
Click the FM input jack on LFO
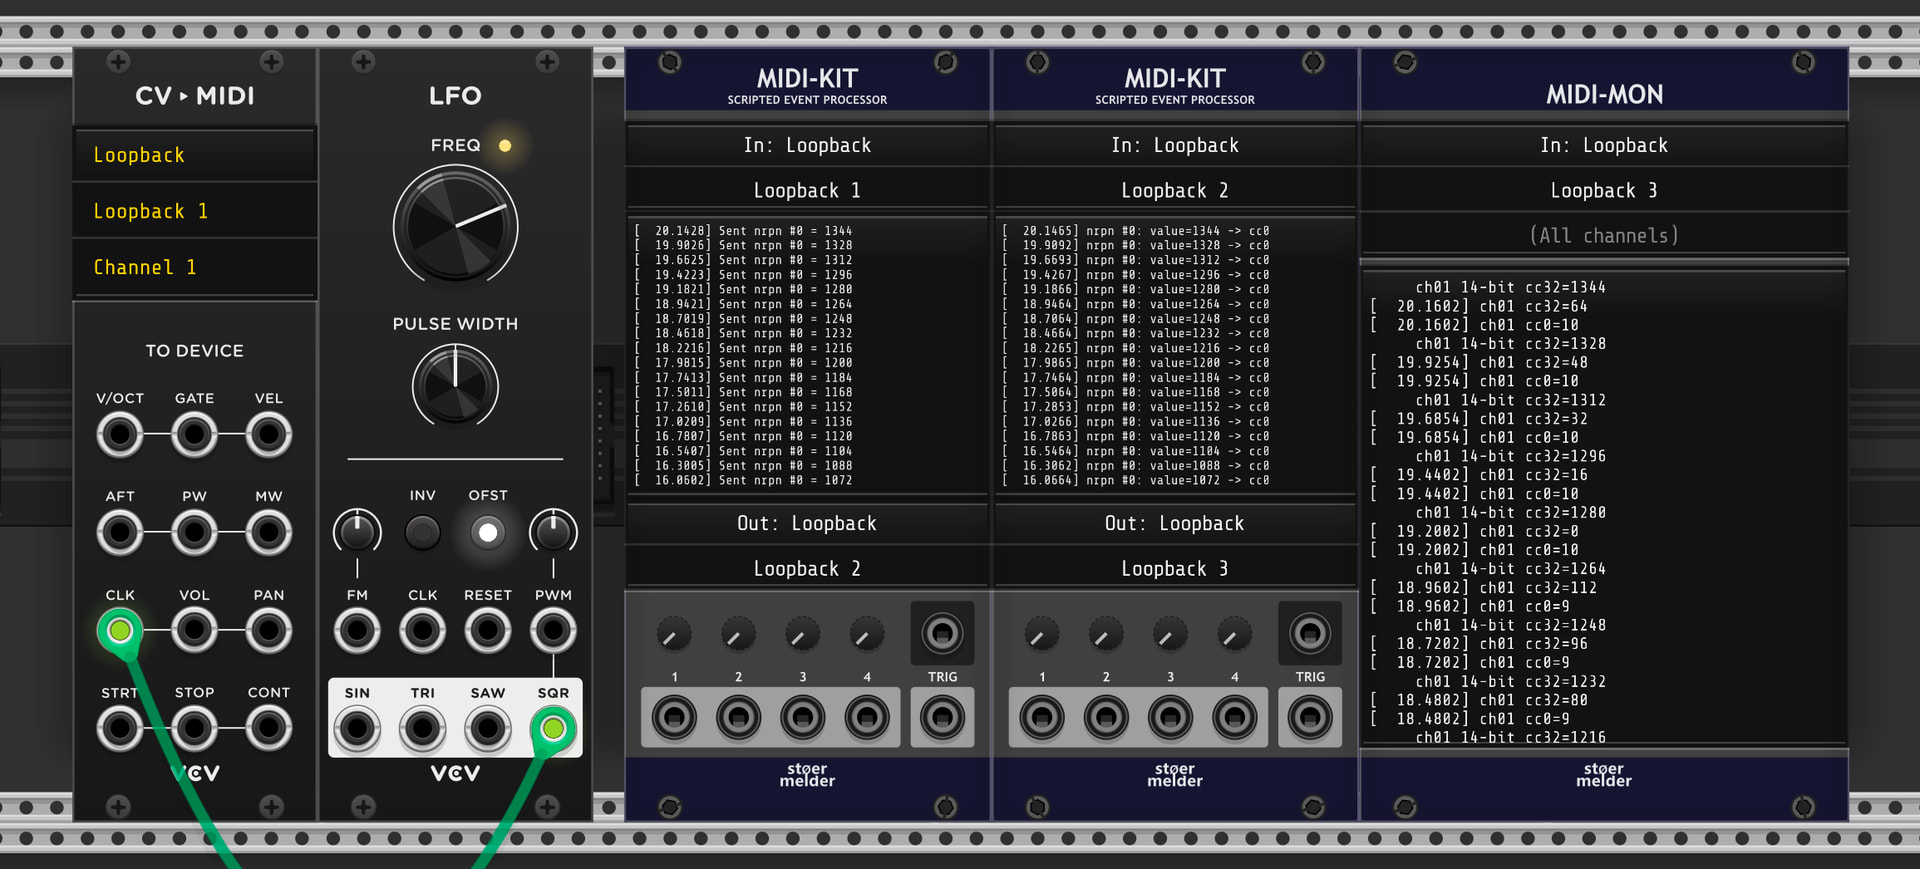tap(357, 631)
